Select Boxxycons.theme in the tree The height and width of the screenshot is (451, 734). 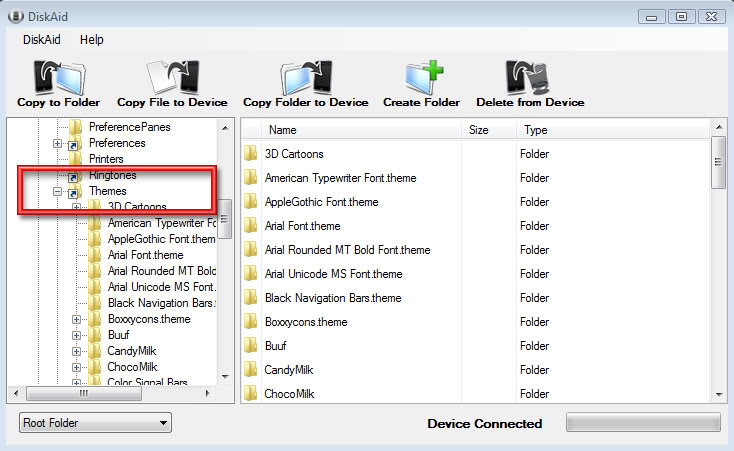tap(149, 319)
